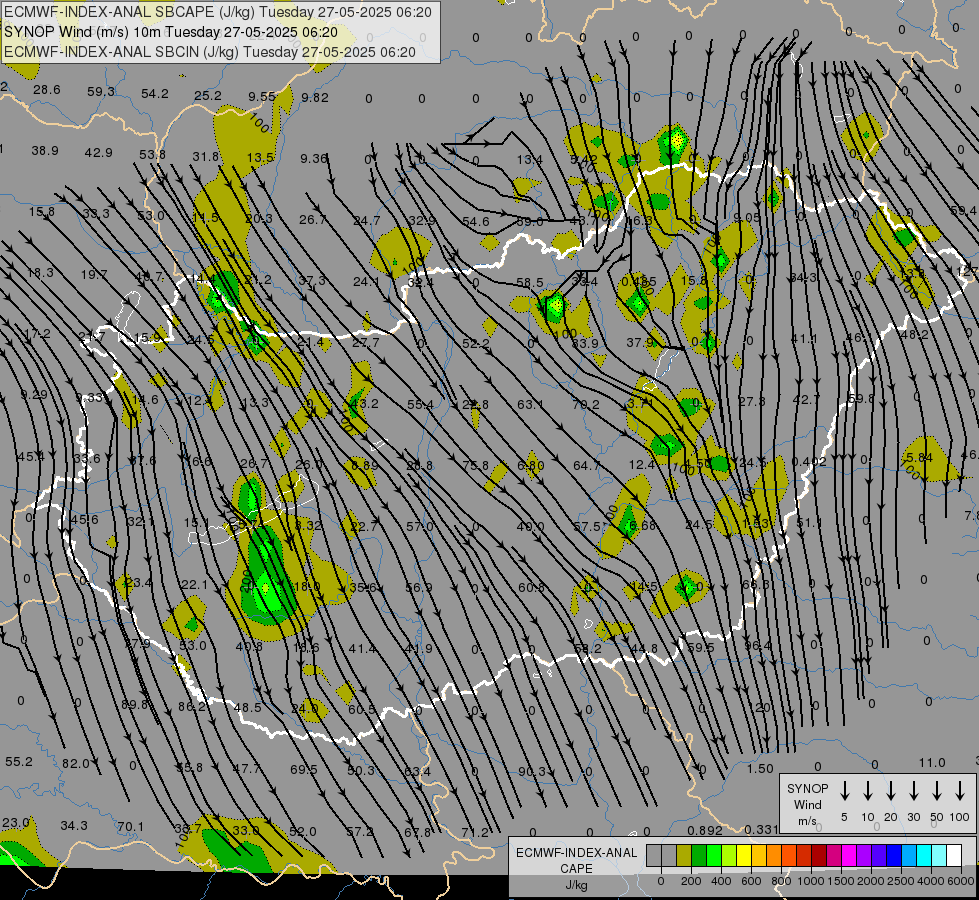Screen dimensions: 979x900
Task: Click the map value '28.6'
Action: coord(47,90)
